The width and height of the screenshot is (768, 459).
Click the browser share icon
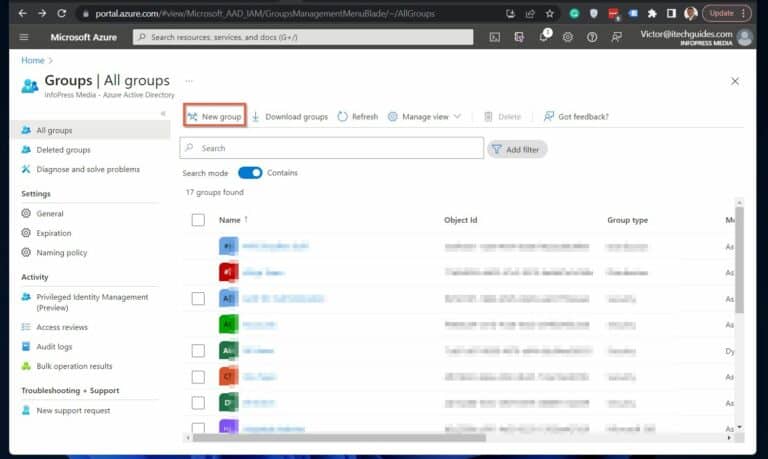[530, 14]
